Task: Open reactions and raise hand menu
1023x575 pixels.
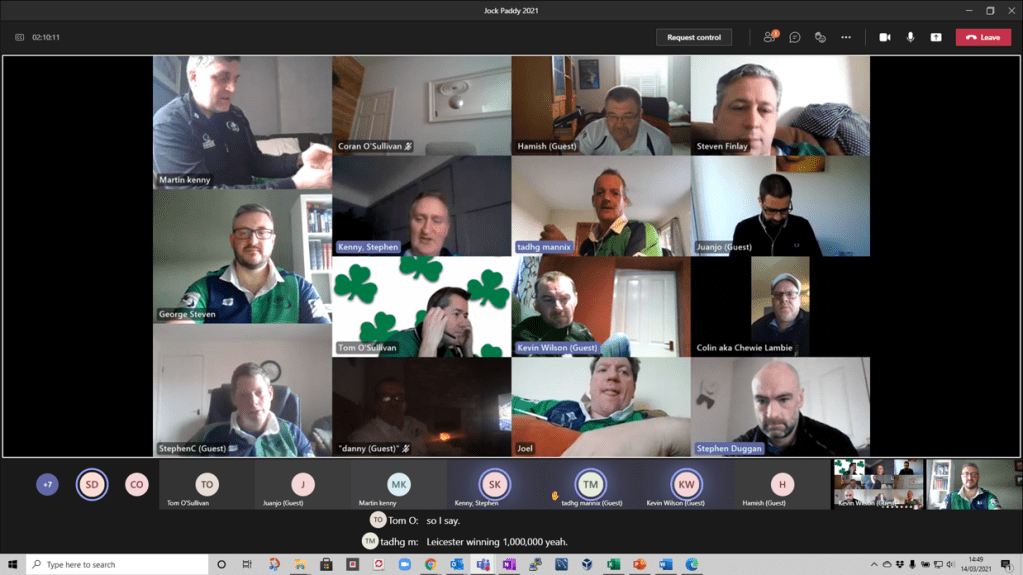Action: point(820,37)
